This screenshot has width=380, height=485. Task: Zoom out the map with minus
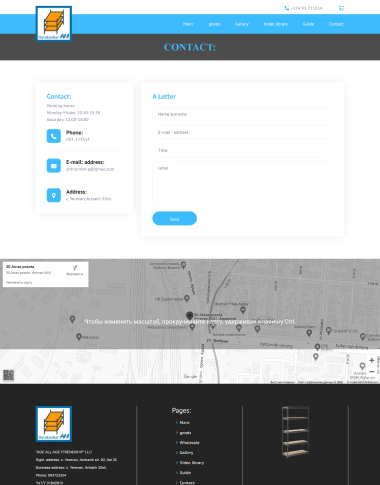pos(372,371)
